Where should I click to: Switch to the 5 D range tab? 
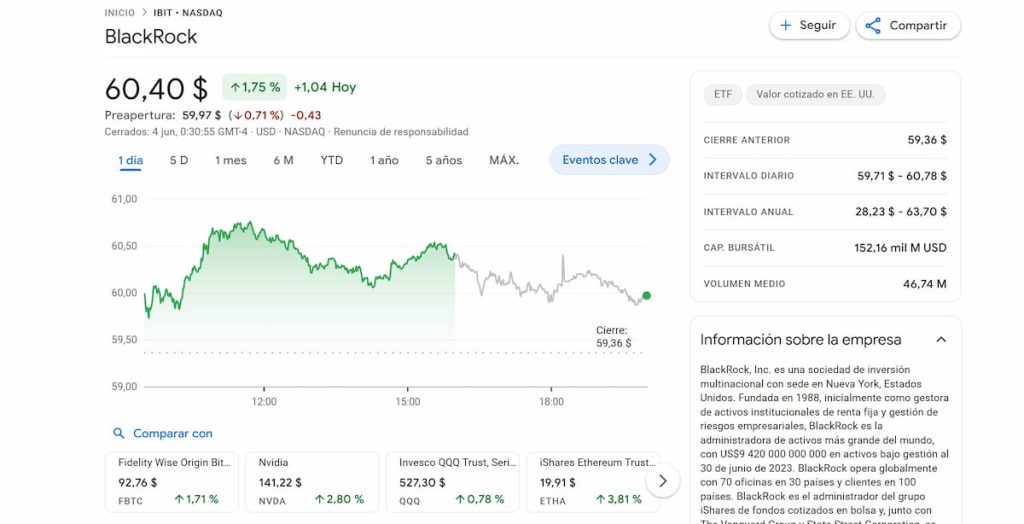click(x=179, y=160)
